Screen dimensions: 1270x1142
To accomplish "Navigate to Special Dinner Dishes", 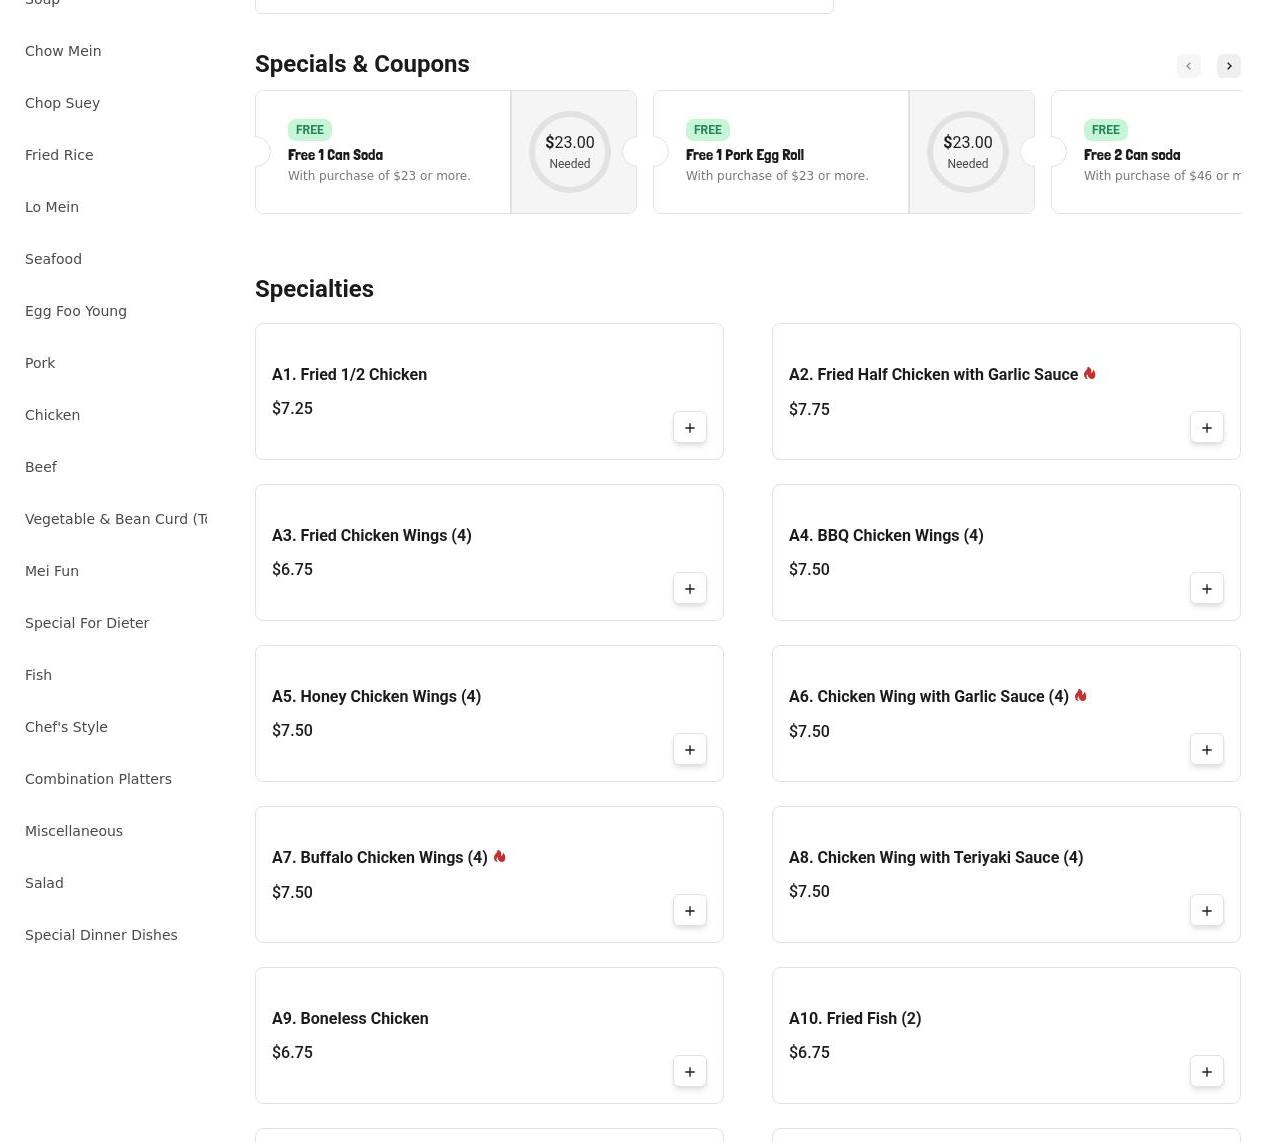I will (x=101, y=935).
